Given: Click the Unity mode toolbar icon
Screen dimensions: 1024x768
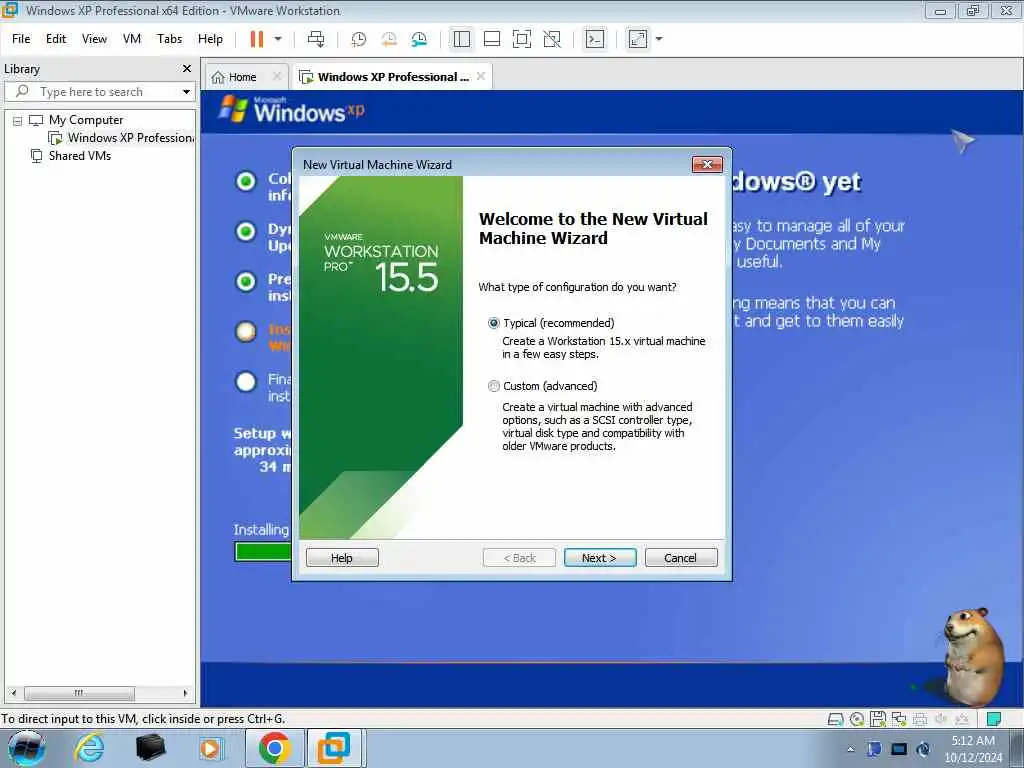Looking at the screenshot, I should [x=552, y=39].
